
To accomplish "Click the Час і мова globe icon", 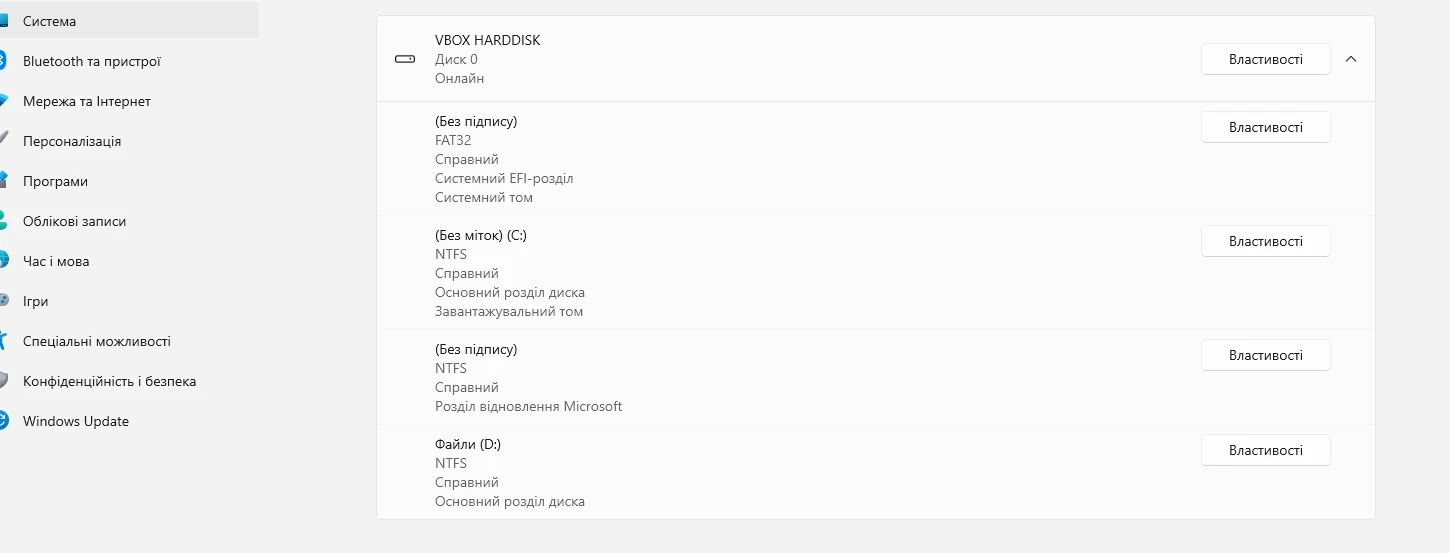I will pyautogui.click(x=3, y=261).
